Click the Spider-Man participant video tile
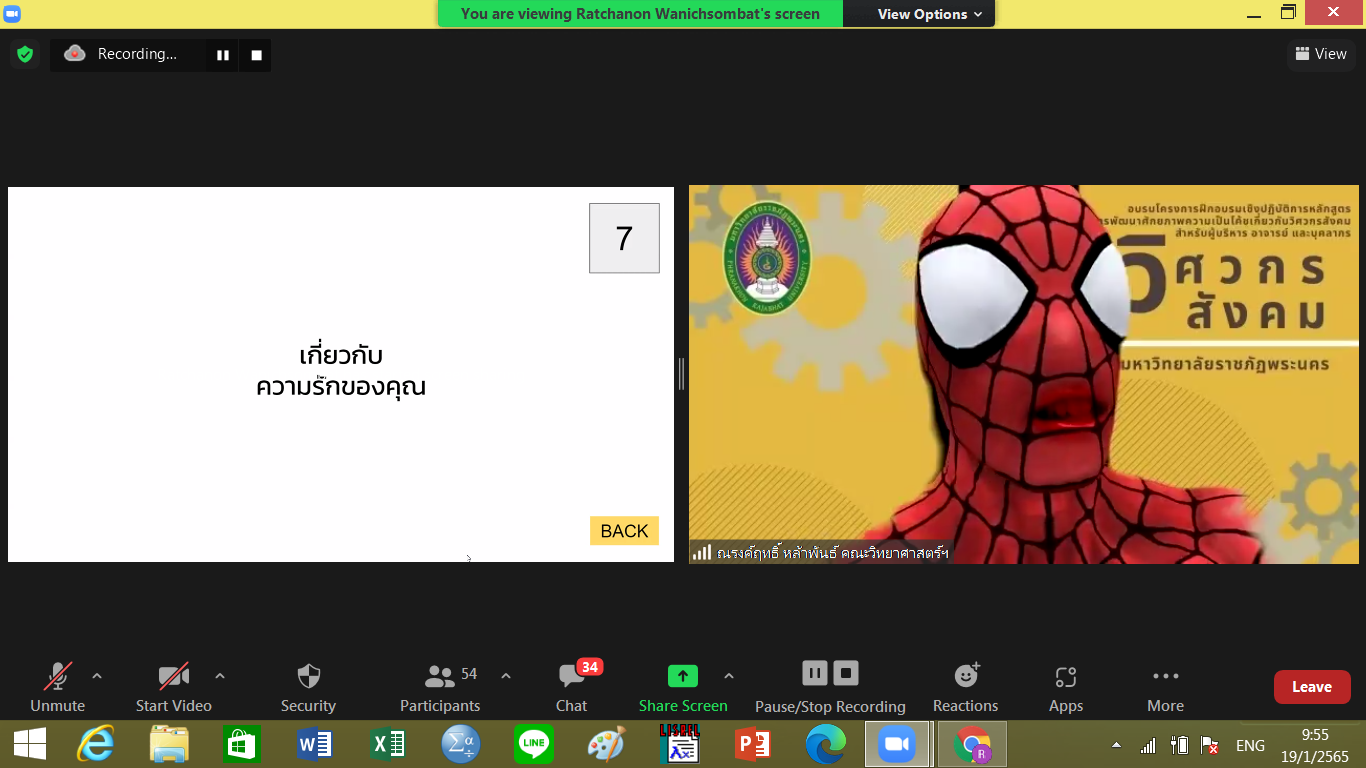 click(x=1024, y=374)
